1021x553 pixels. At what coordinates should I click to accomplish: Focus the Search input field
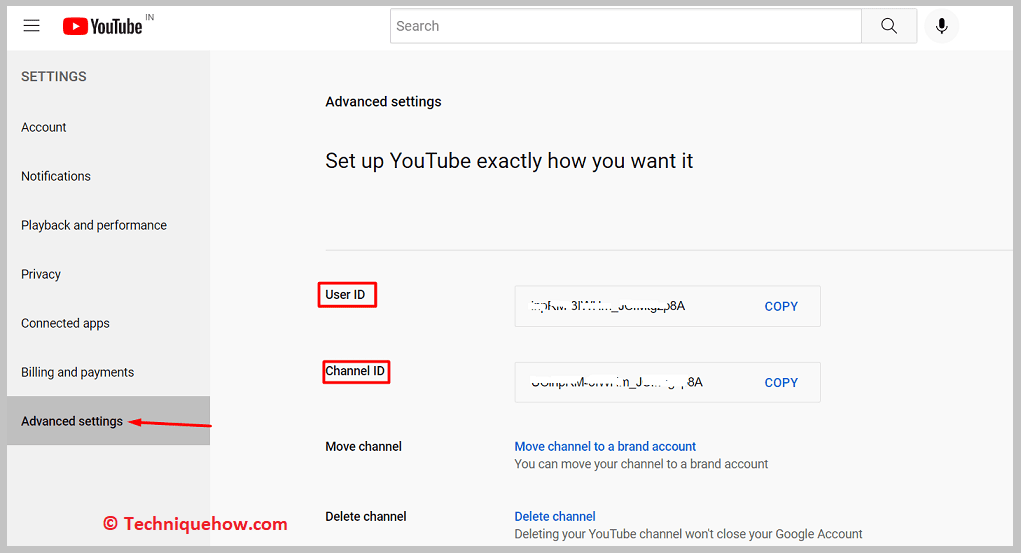[626, 26]
